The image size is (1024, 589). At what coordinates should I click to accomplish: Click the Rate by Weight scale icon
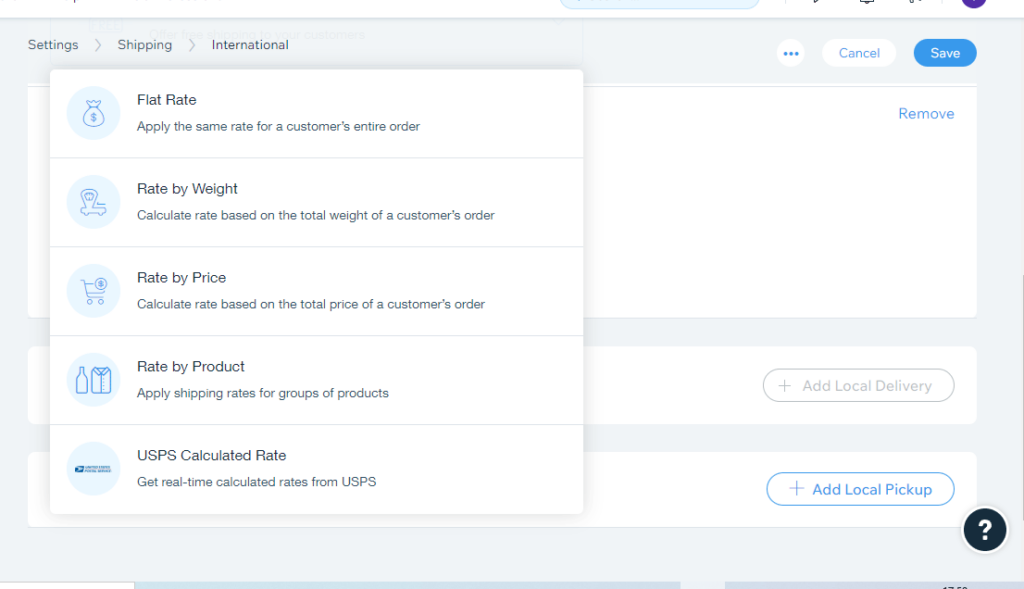pyautogui.click(x=93, y=202)
